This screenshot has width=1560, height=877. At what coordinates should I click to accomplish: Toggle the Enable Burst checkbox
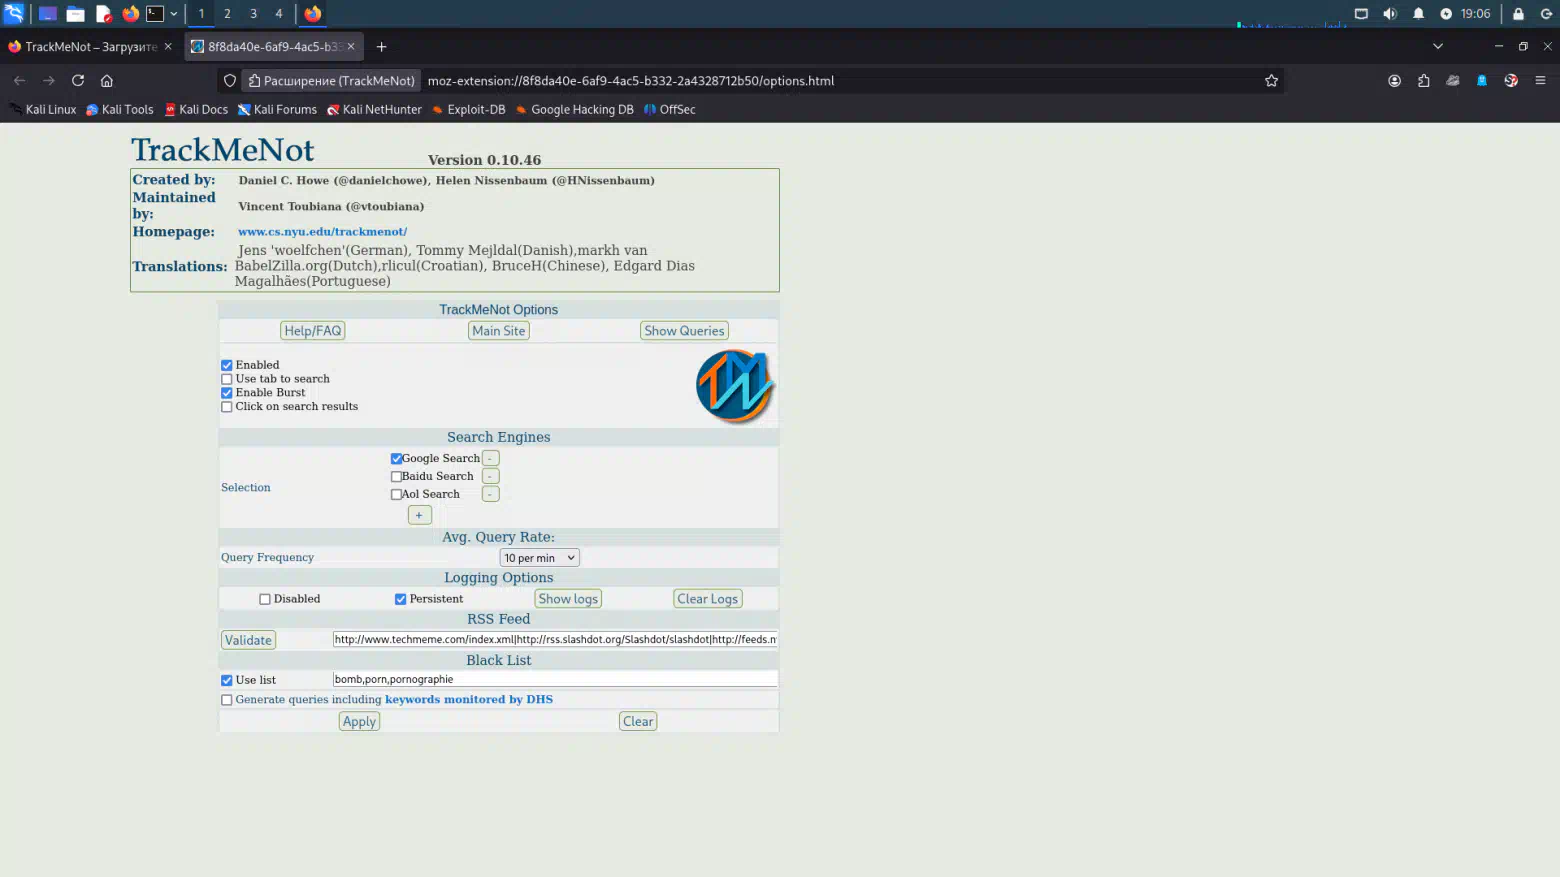(x=227, y=393)
